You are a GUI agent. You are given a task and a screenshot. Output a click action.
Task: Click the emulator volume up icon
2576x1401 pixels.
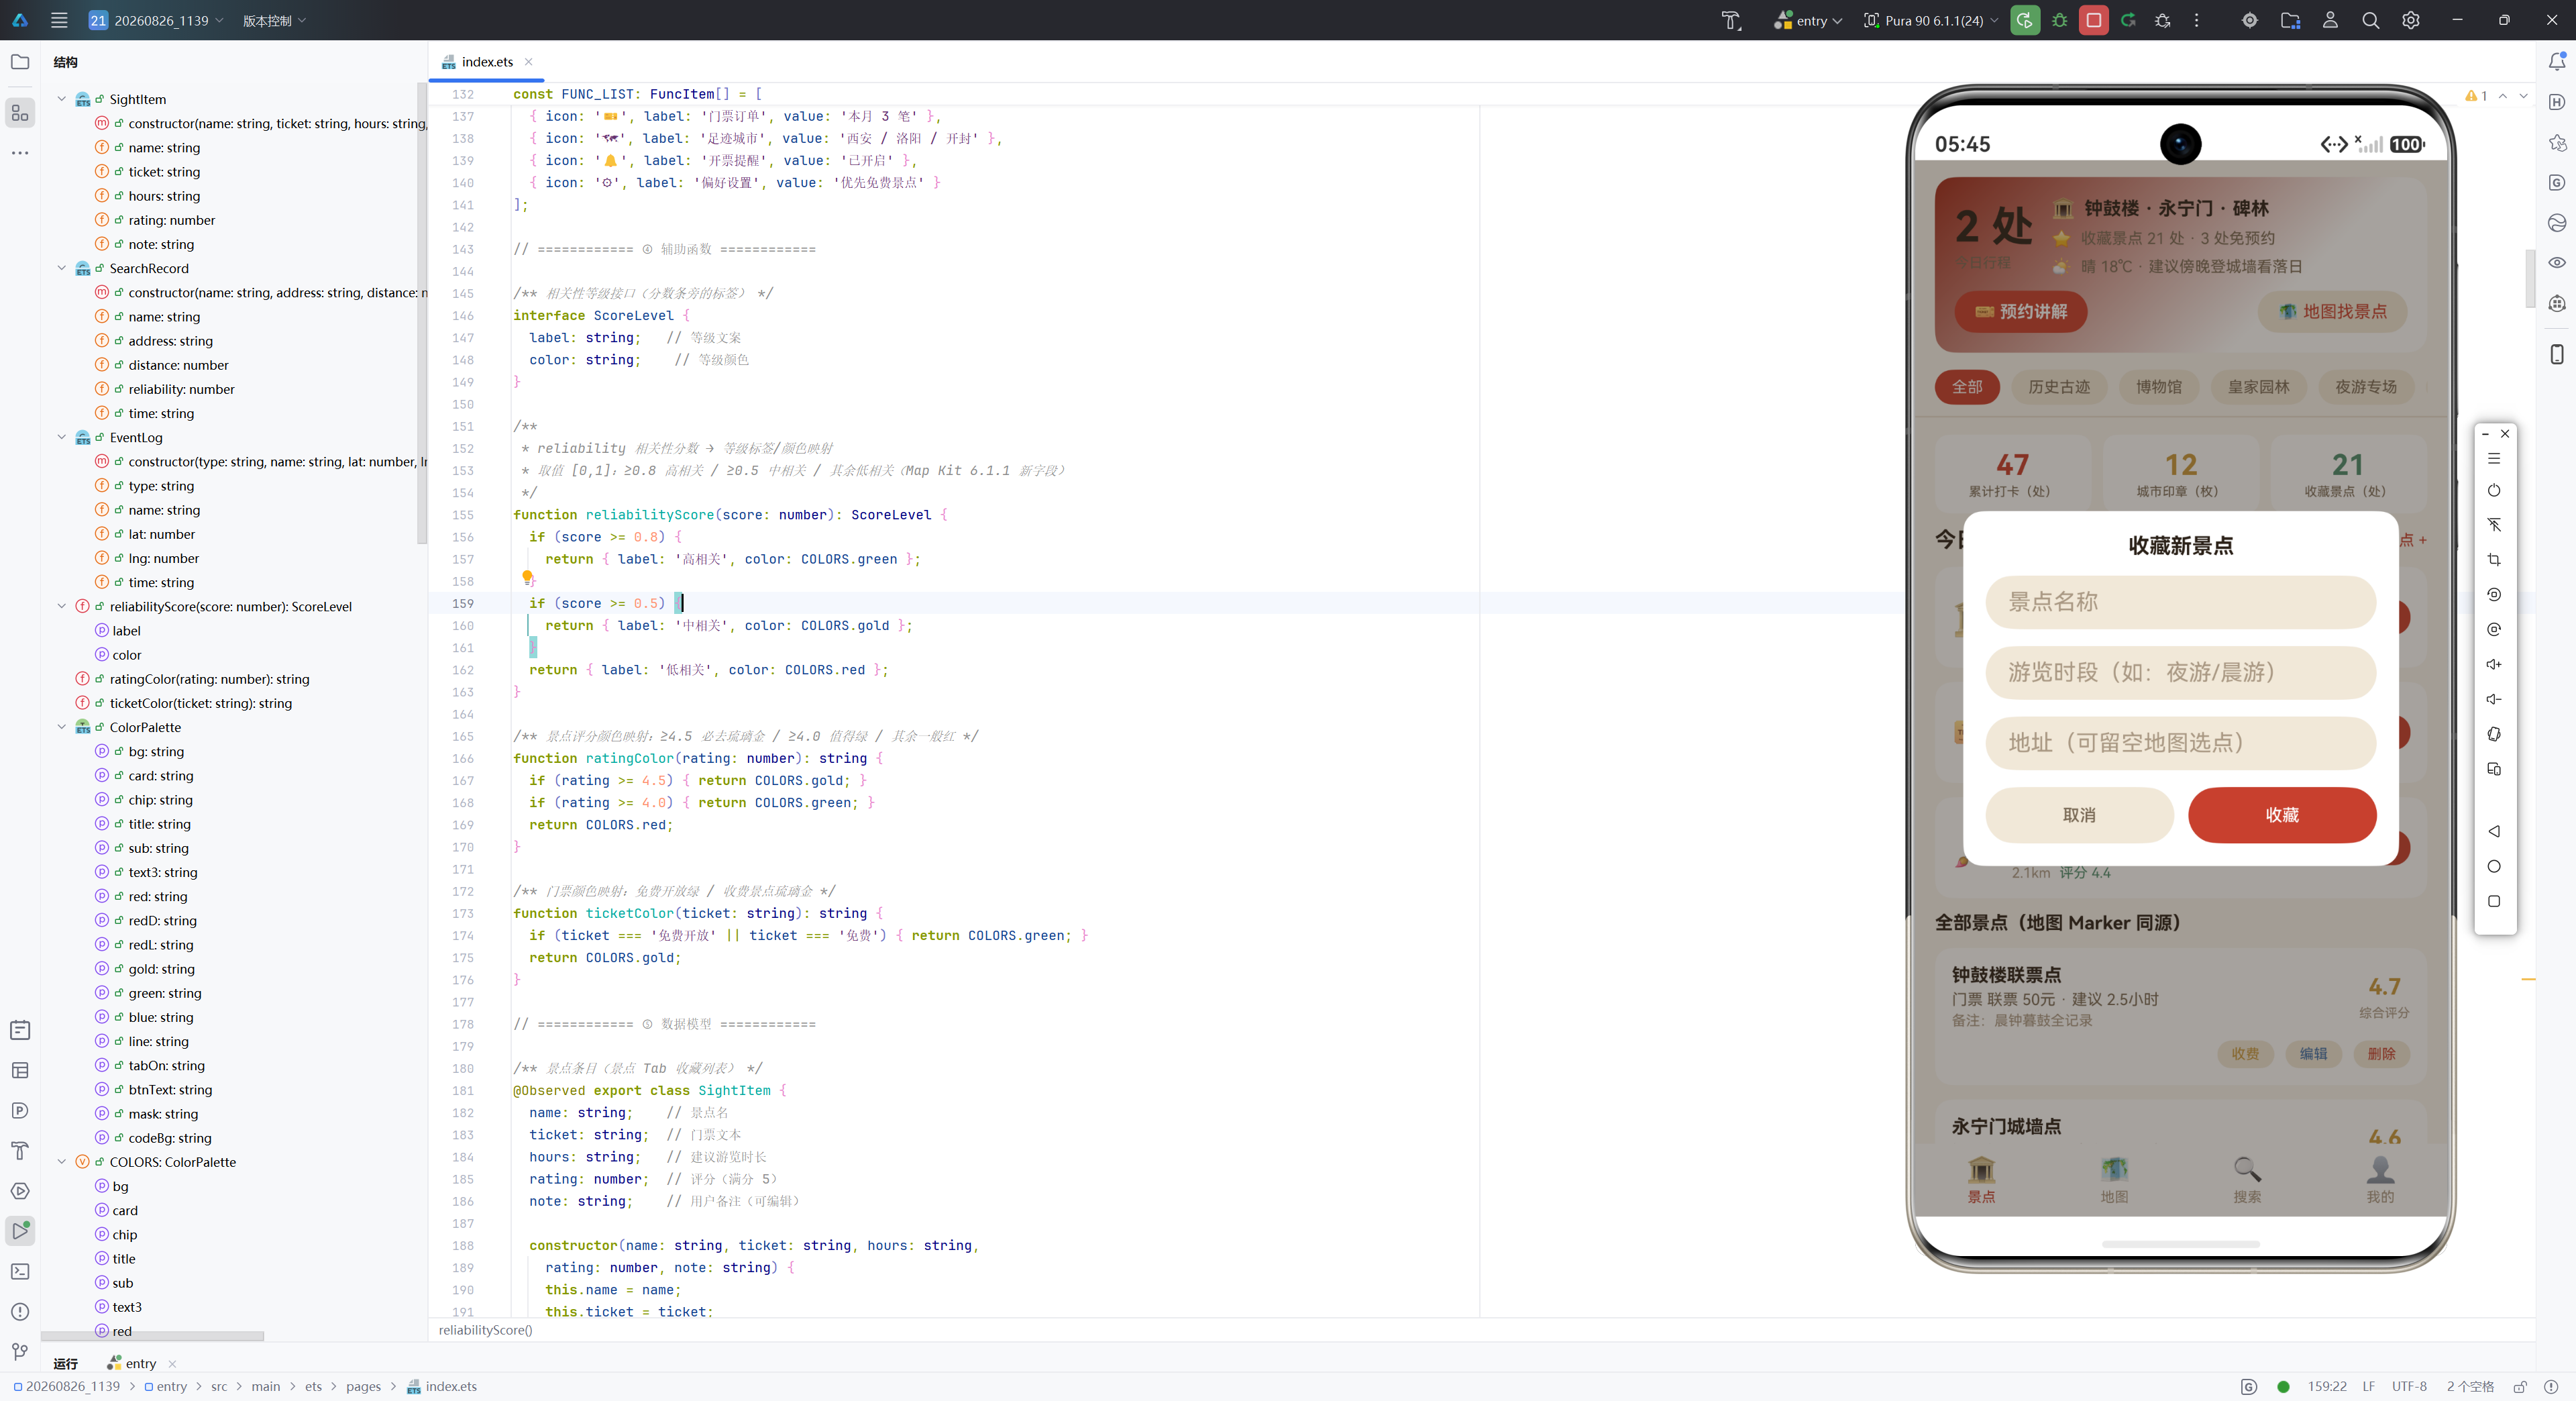coord(2494,664)
